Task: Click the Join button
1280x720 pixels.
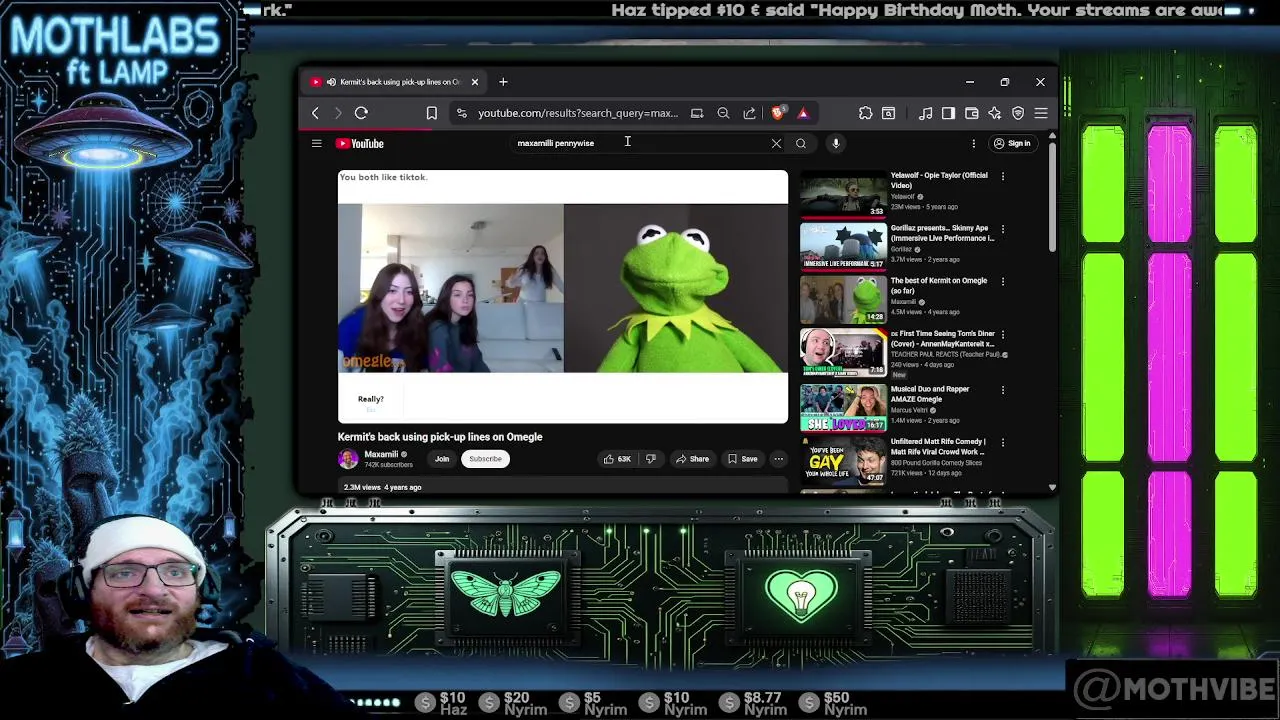Action: click(442, 459)
